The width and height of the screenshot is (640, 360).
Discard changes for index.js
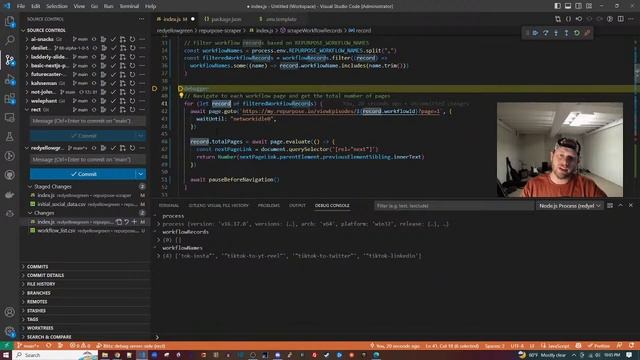tap(127, 222)
